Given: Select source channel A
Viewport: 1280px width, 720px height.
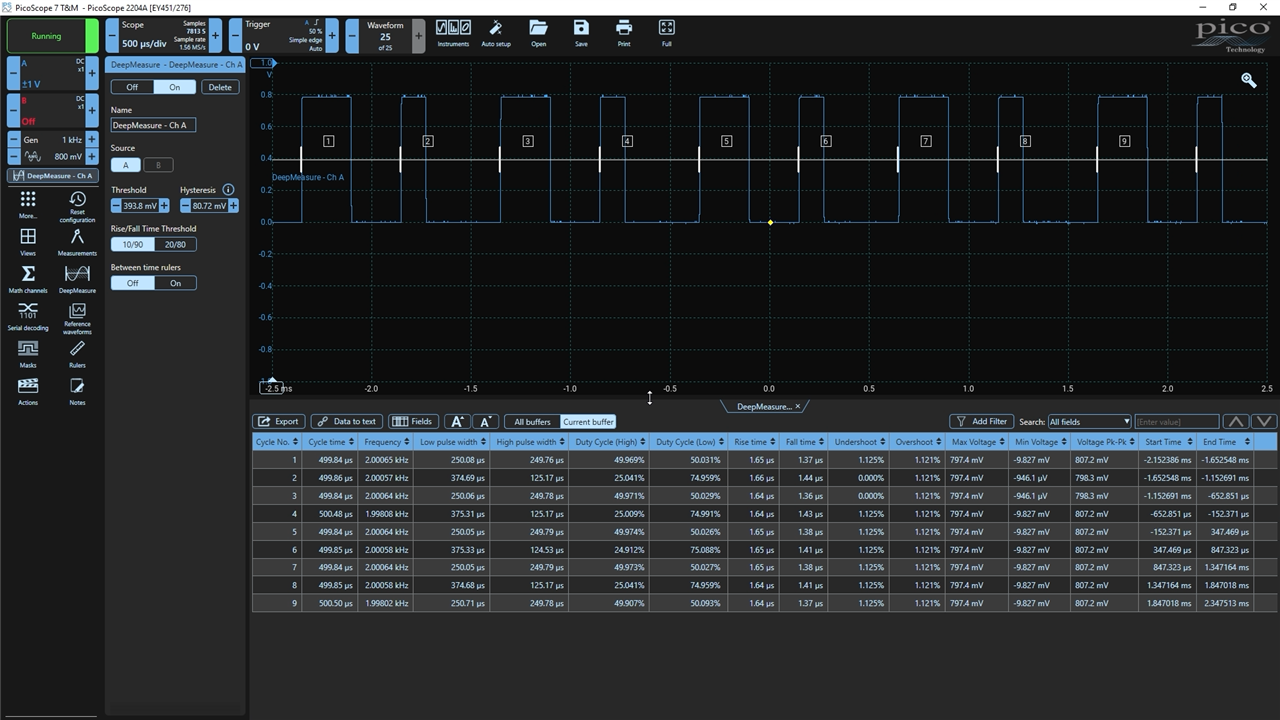Looking at the screenshot, I should [125, 165].
